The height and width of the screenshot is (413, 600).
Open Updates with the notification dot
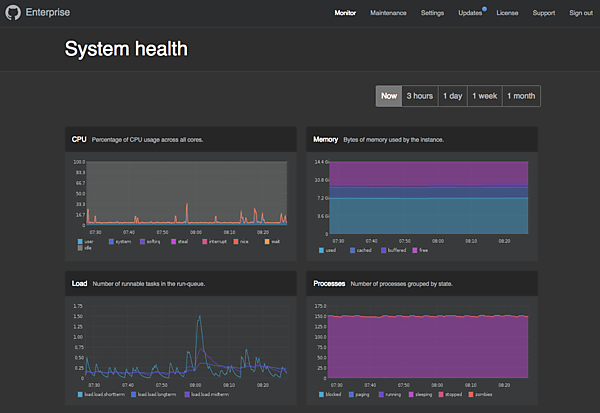tap(470, 13)
